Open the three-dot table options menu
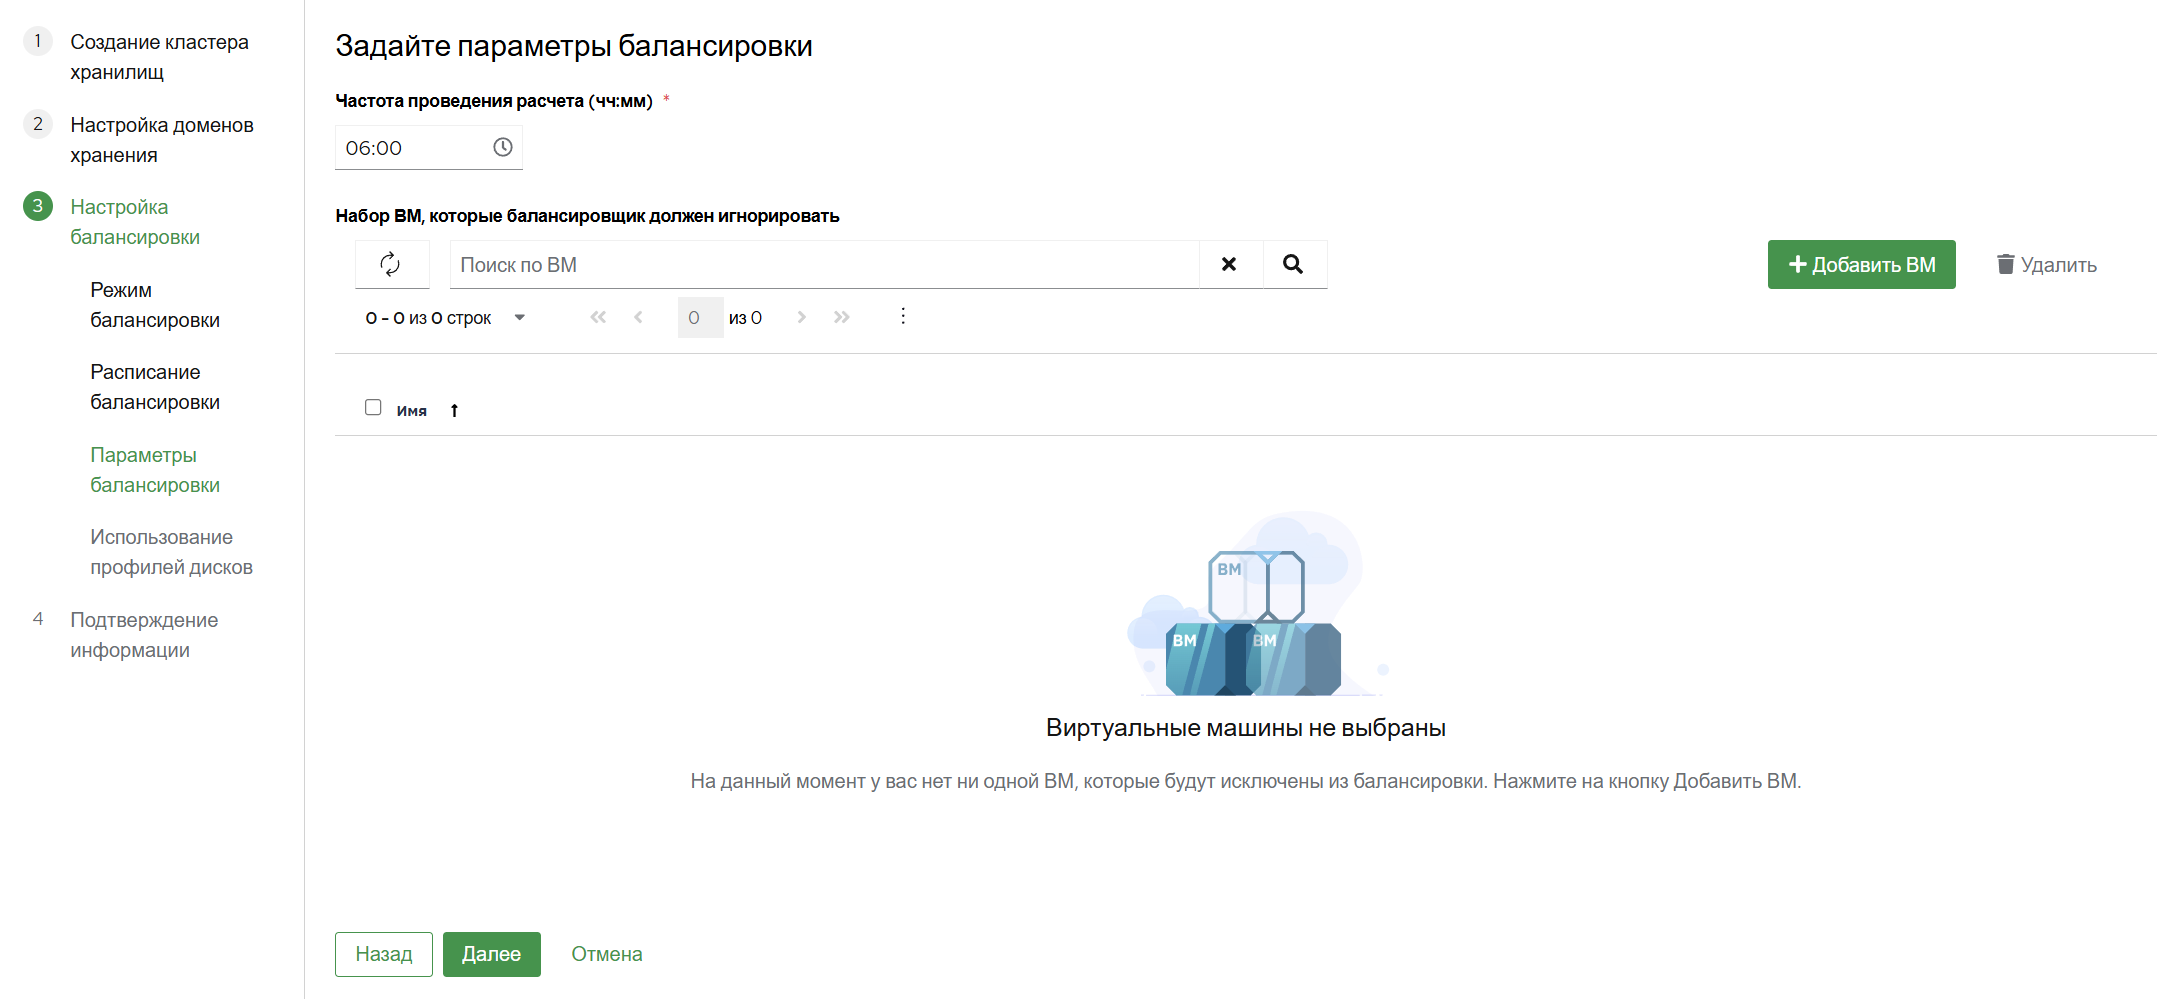Viewport: 2177px width, 999px height. pos(903,316)
